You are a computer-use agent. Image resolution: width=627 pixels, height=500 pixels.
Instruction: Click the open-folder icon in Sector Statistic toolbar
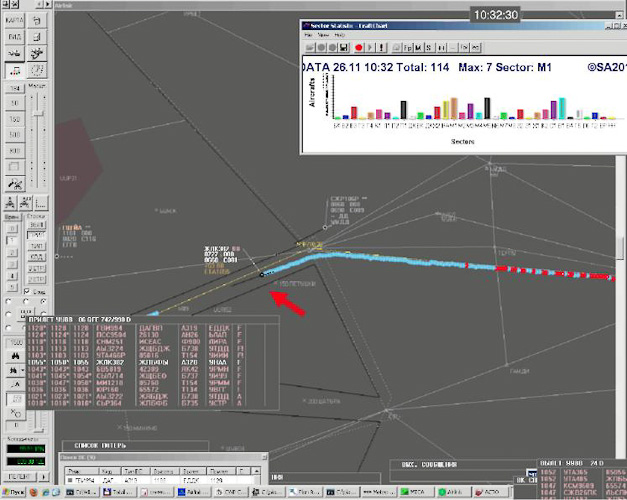310,48
